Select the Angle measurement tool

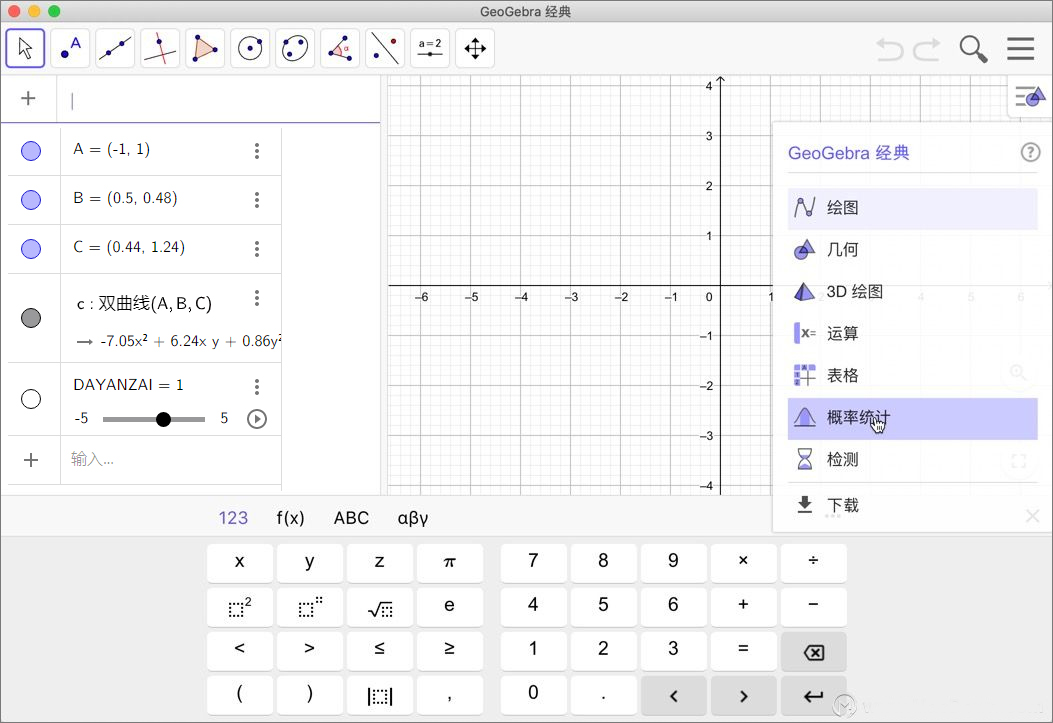(339, 47)
